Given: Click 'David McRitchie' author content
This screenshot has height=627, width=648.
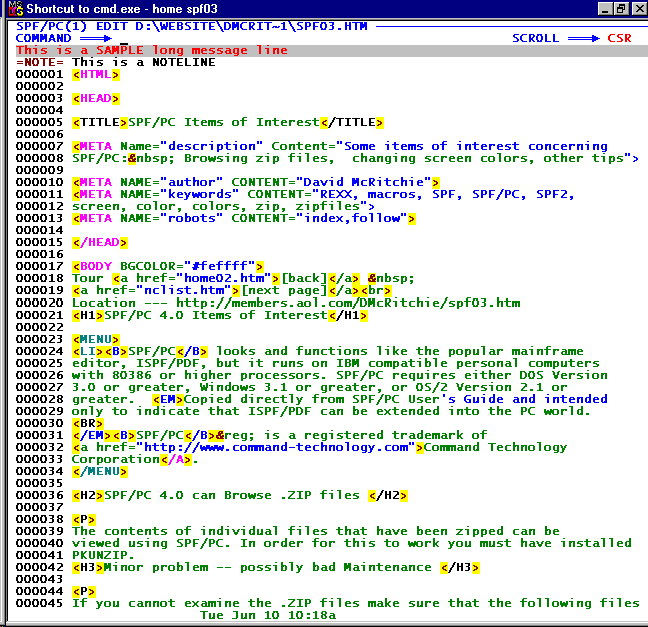Looking at the screenshot, I should coord(363,182).
